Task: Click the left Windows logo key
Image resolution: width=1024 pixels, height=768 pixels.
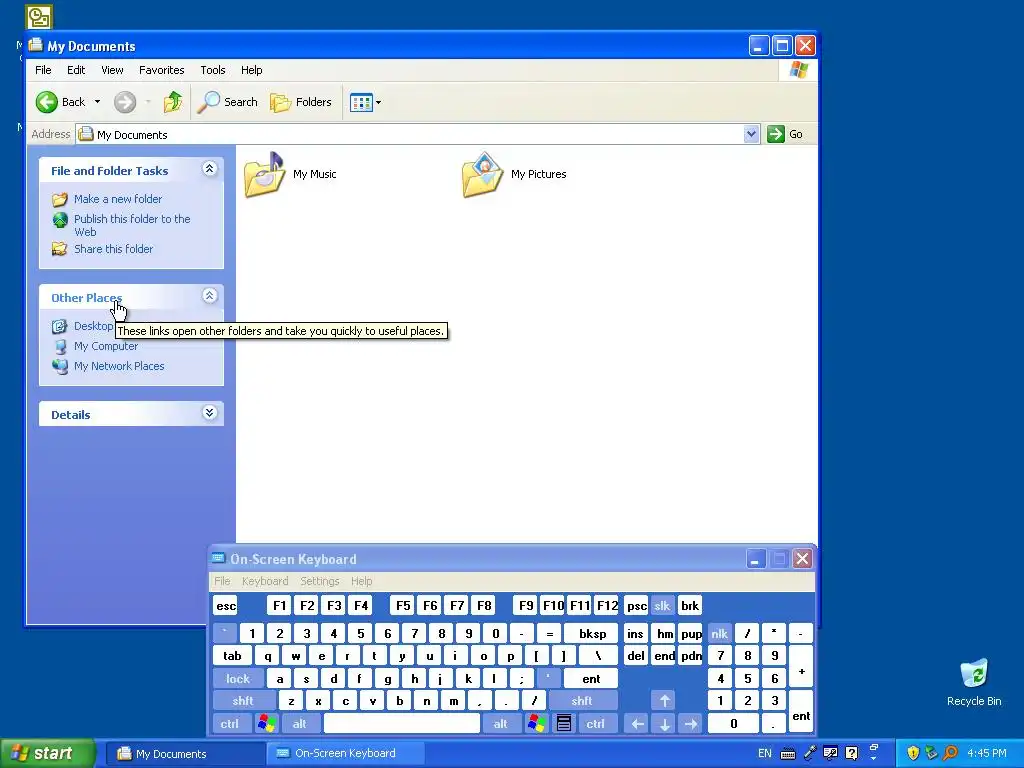Action: (x=266, y=724)
